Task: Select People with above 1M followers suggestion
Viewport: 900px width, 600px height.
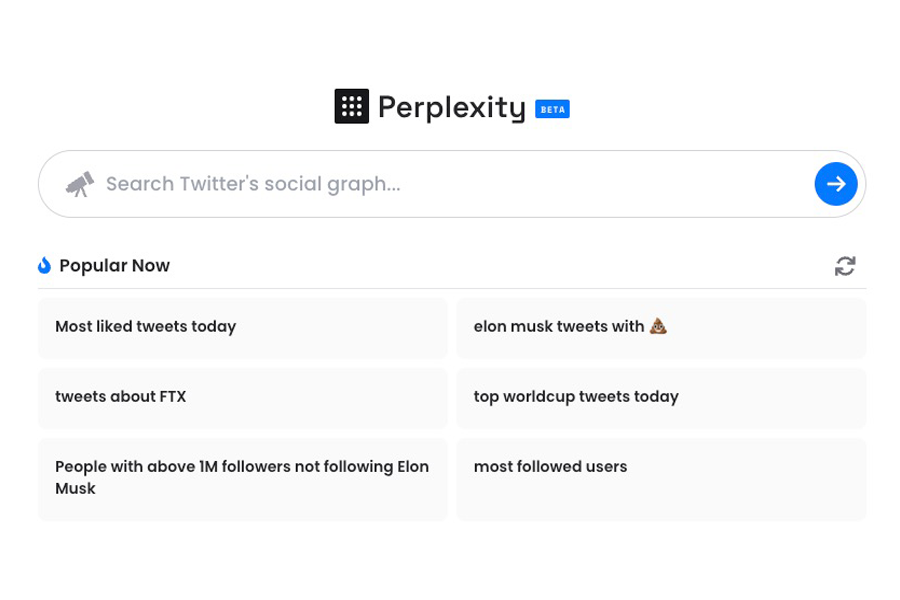Action: click(x=243, y=479)
